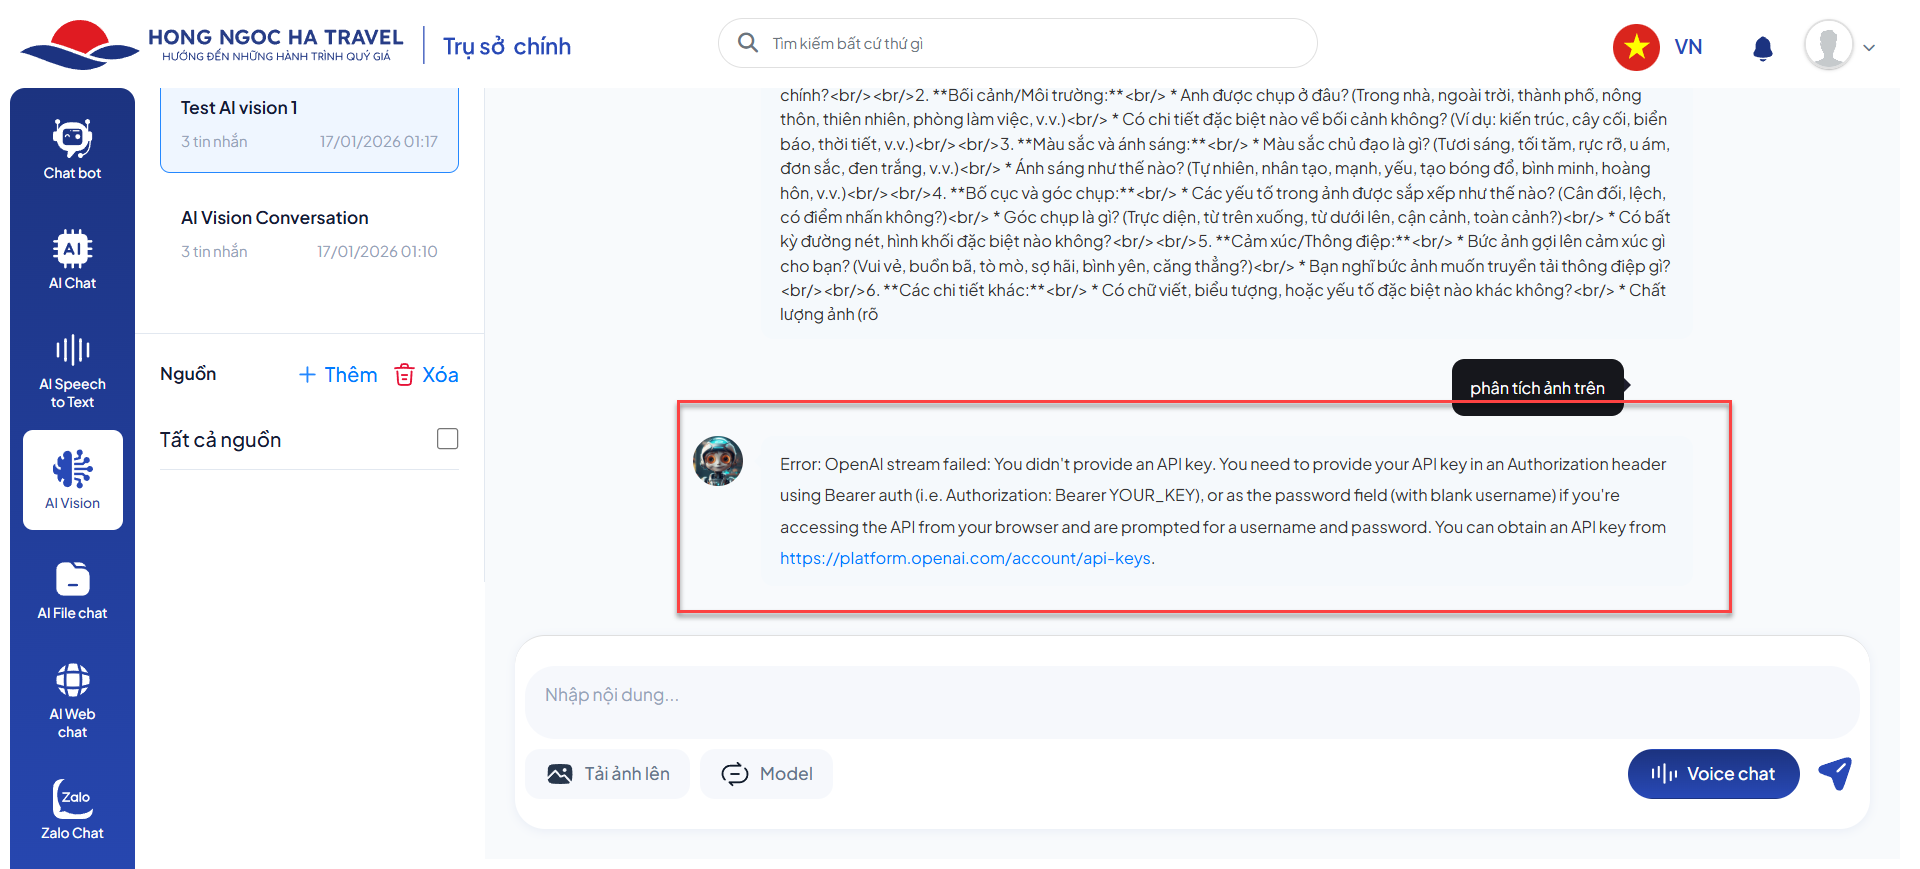1920x869 pixels.
Task: Open the OpenAI api-keys hyperlink
Action: pyautogui.click(x=965, y=558)
